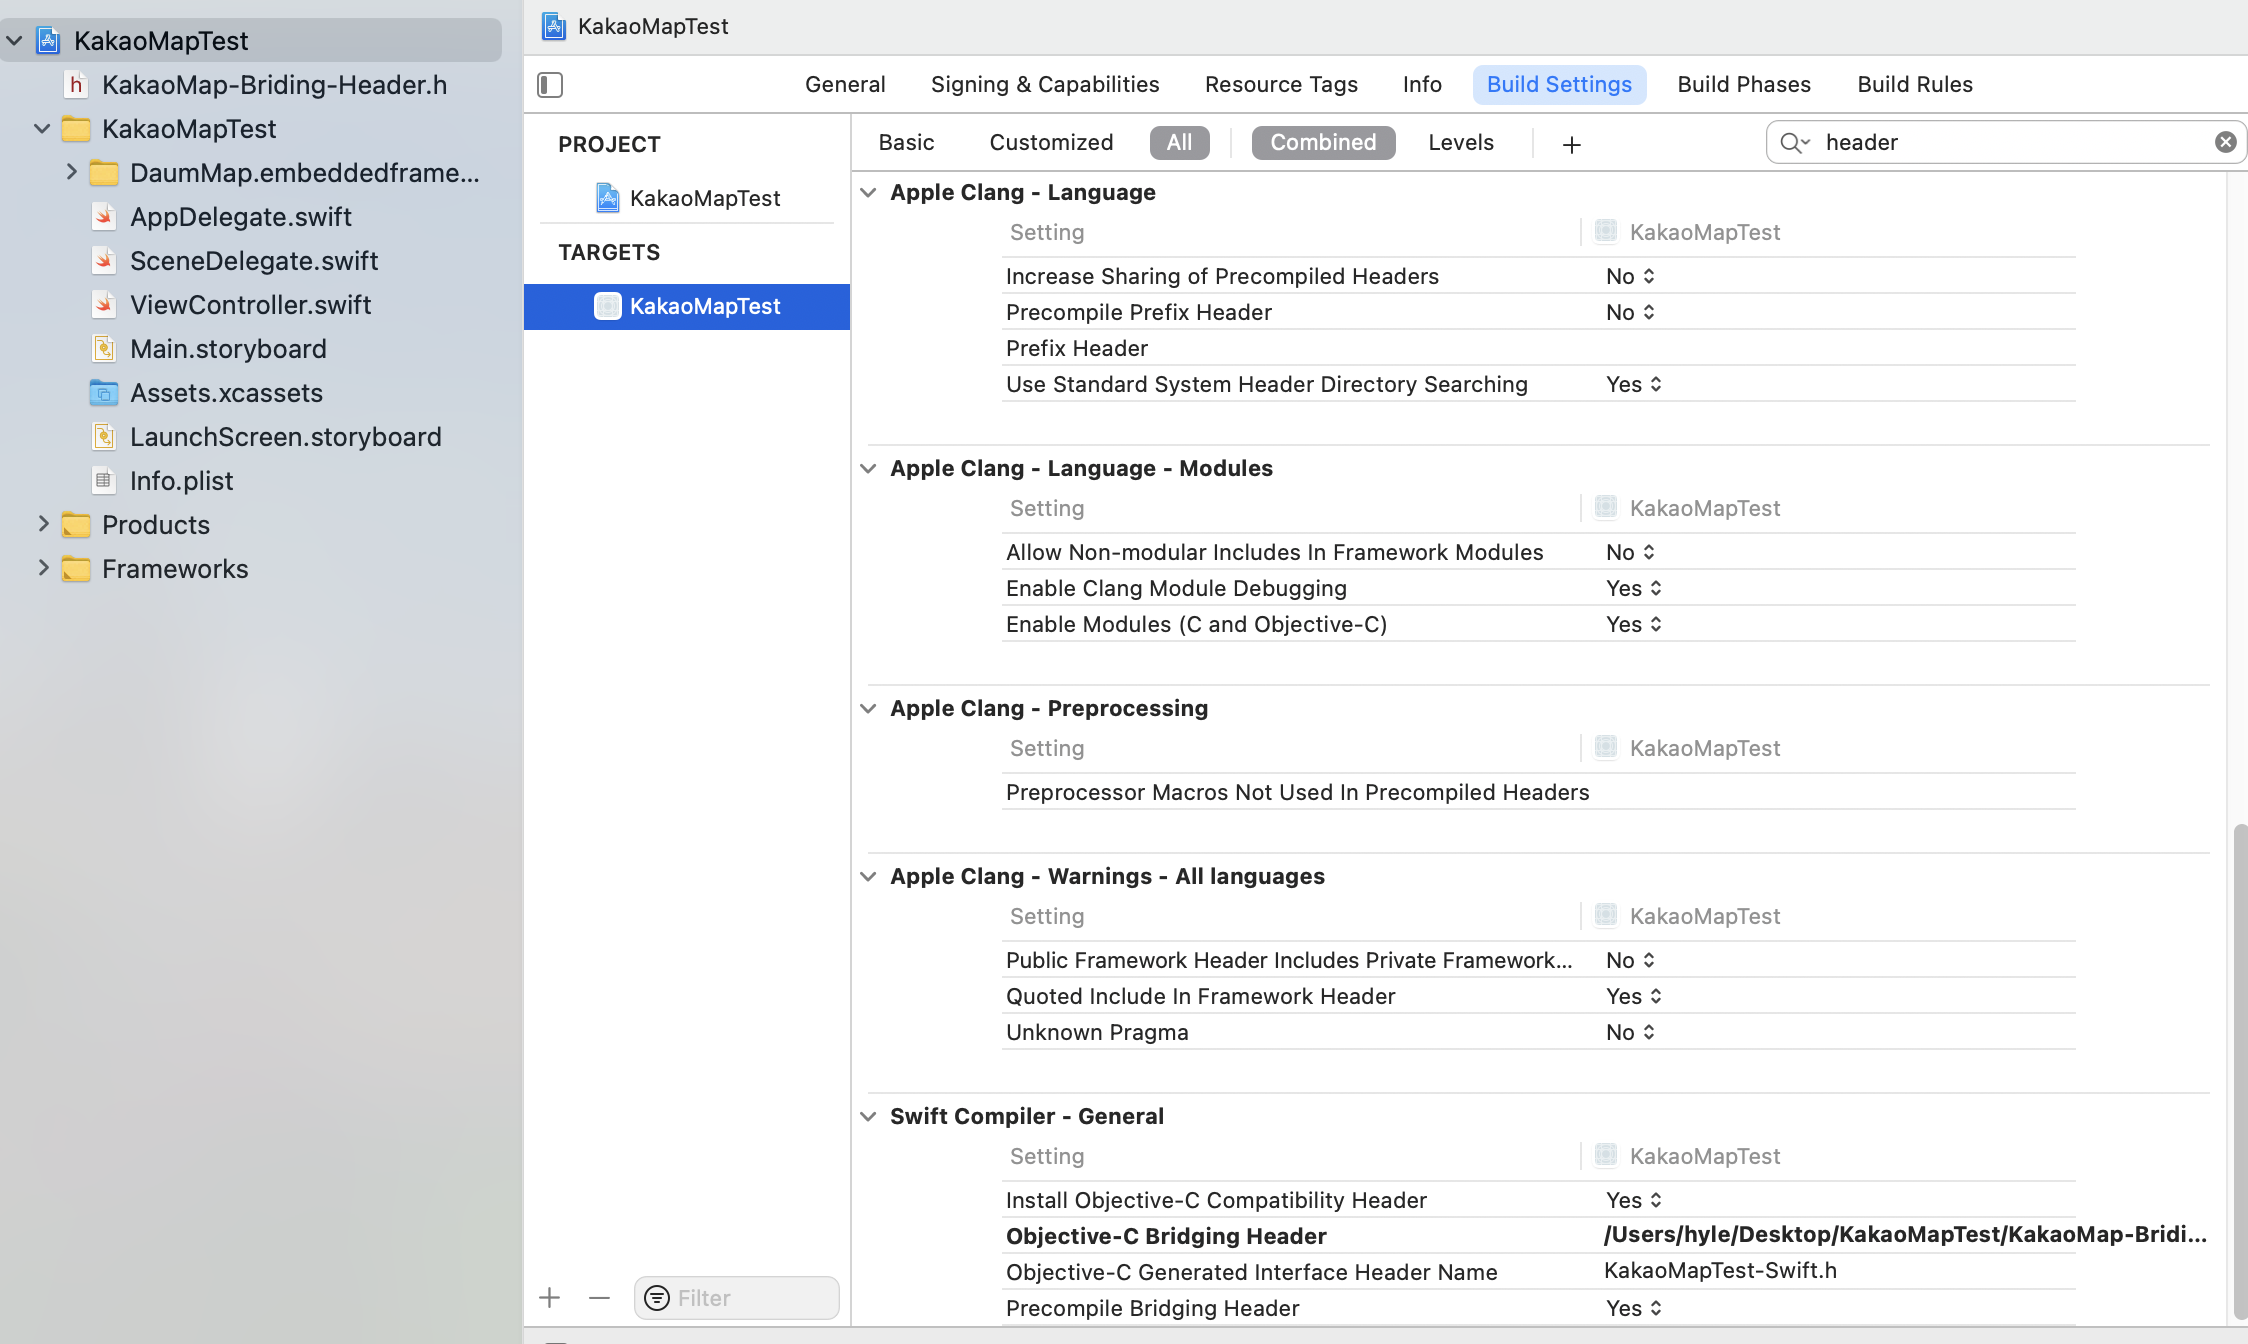Open the Signing & Capabilities tab
Viewport: 2248px width, 1344px height.
coord(1045,85)
